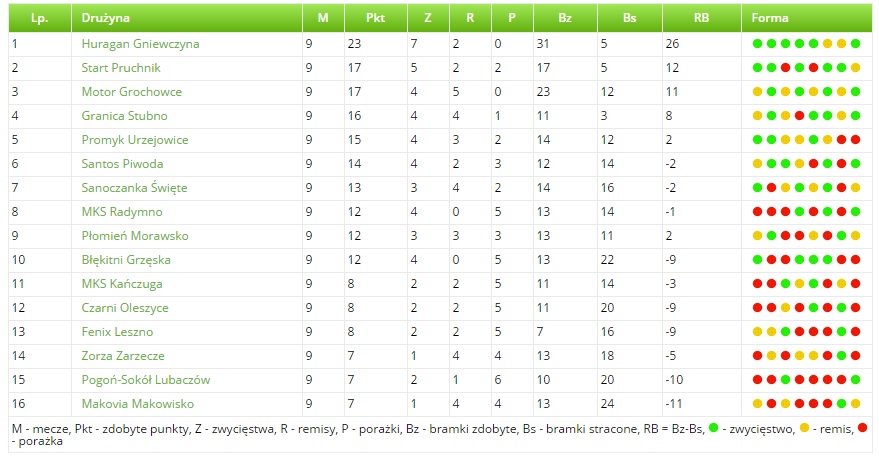Click the Drużyna column header
The width and height of the screenshot is (879, 460).
106,18
